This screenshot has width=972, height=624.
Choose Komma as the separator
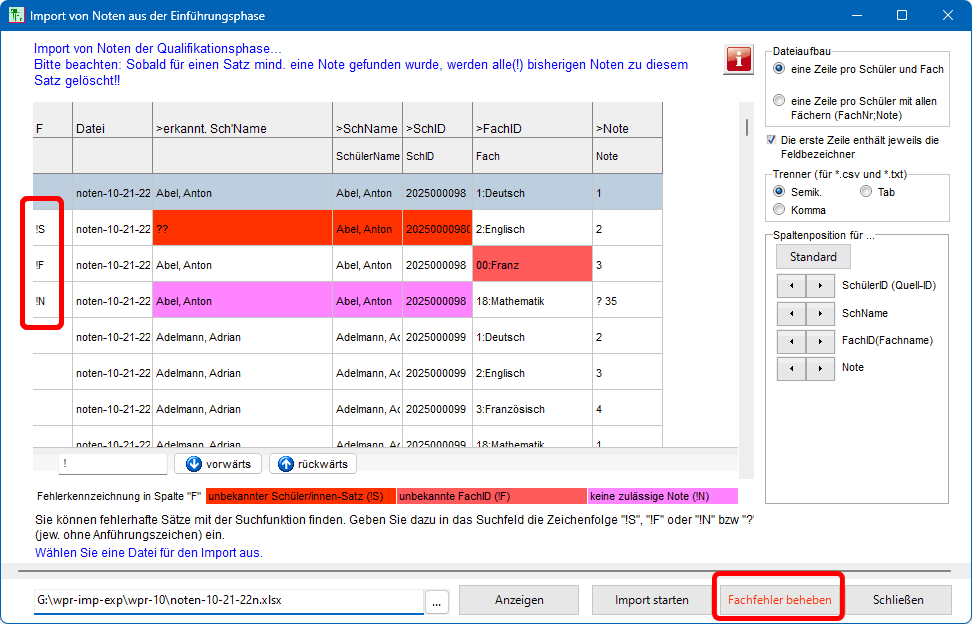point(780,210)
